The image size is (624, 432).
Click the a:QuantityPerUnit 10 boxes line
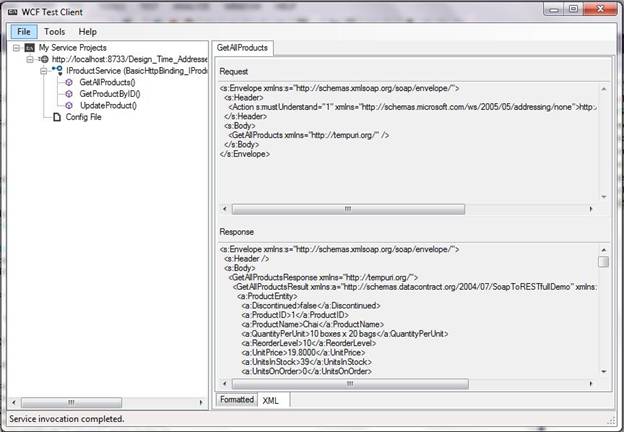point(345,334)
